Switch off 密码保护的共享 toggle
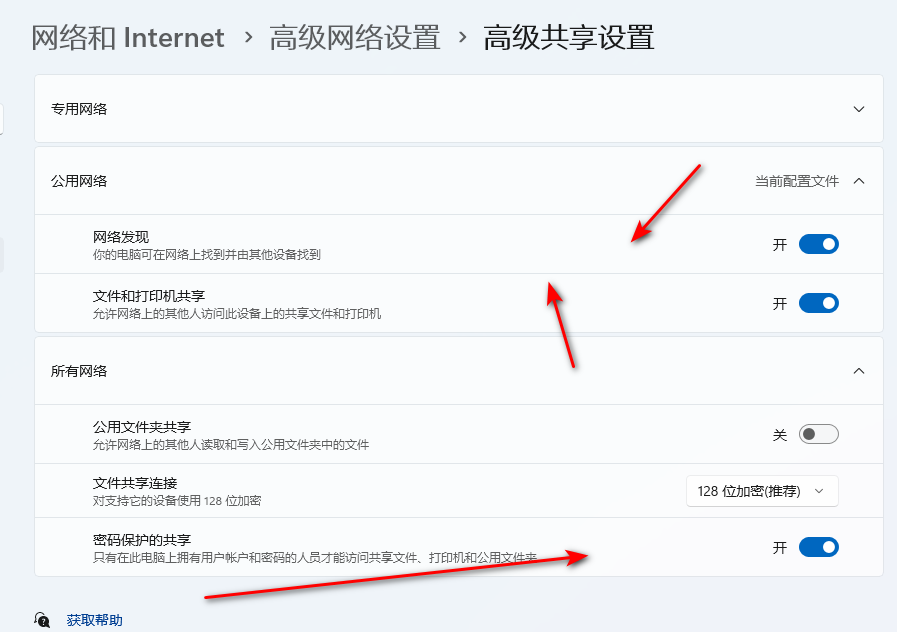The width and height of the screenshot is (897, 632). tap(818, 547)
